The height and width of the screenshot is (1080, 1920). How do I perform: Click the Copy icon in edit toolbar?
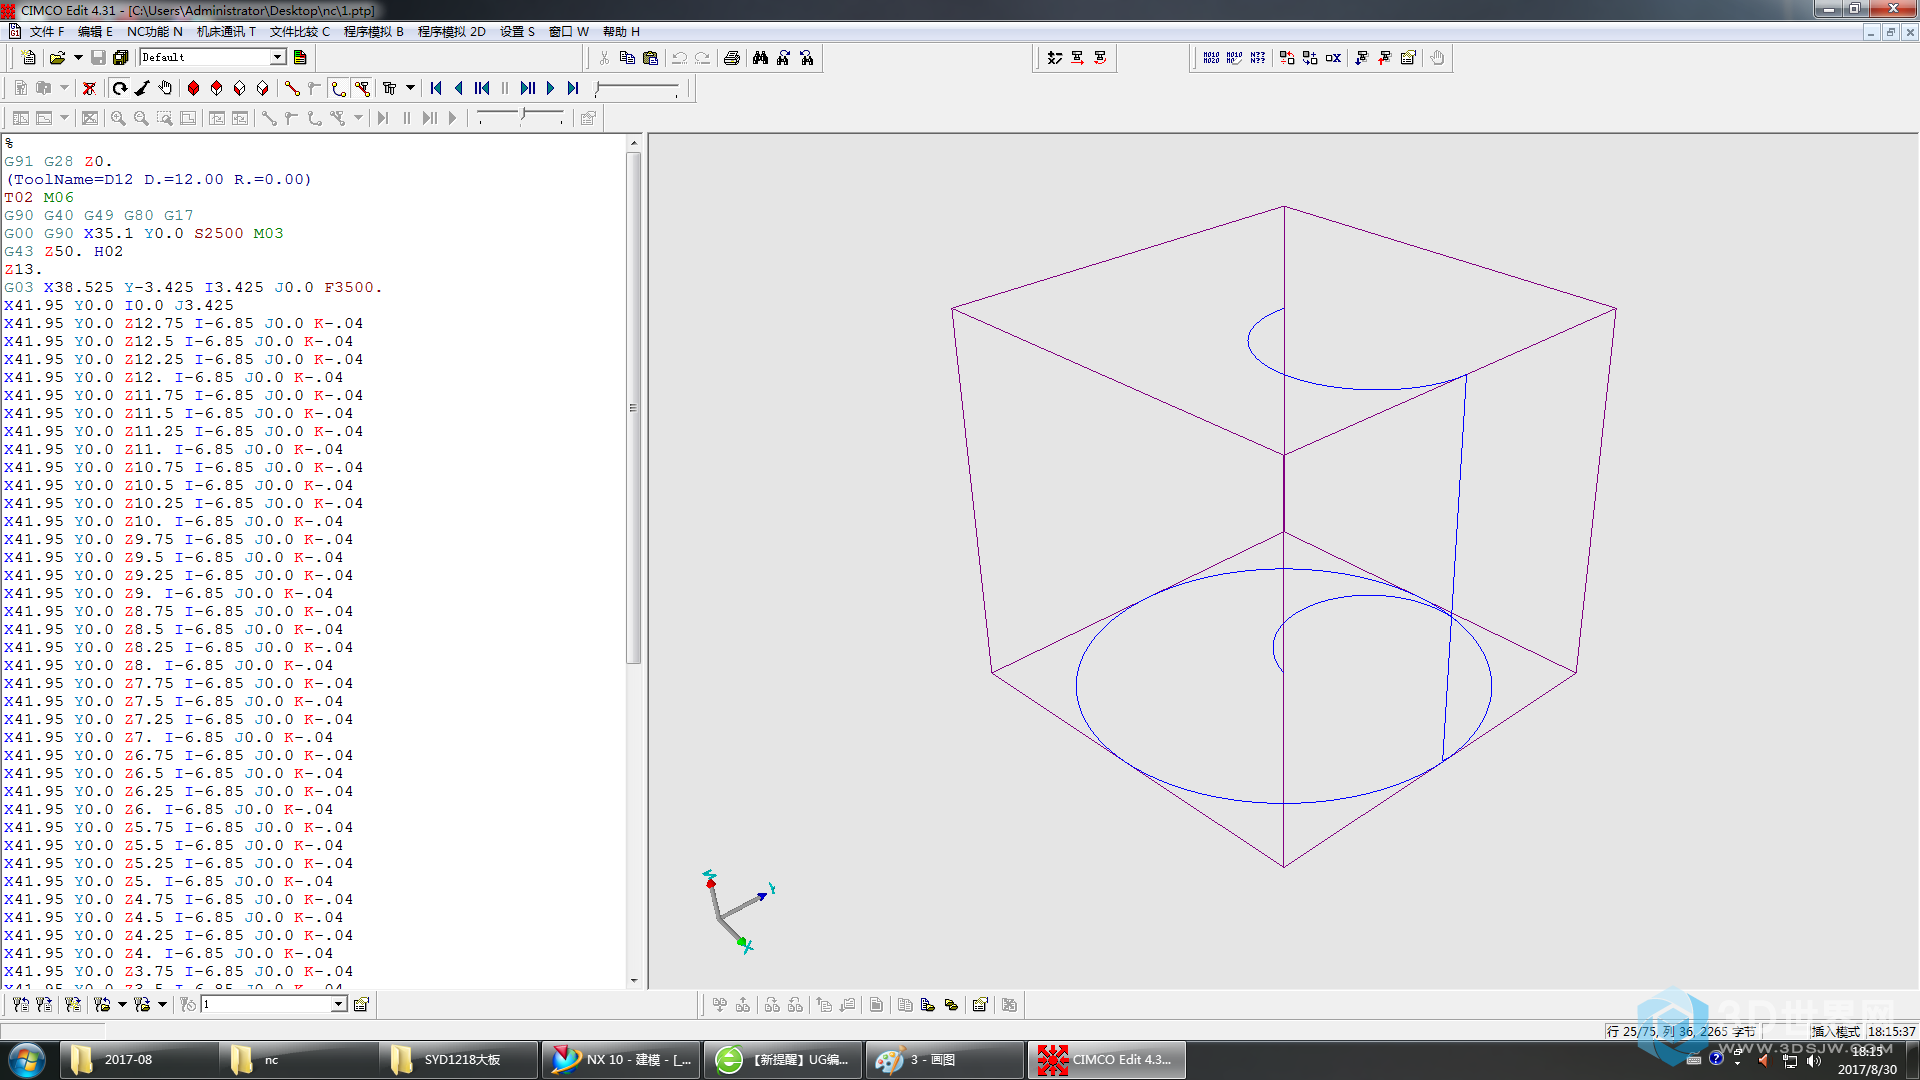pyautogui.click(x=627, y=58)
